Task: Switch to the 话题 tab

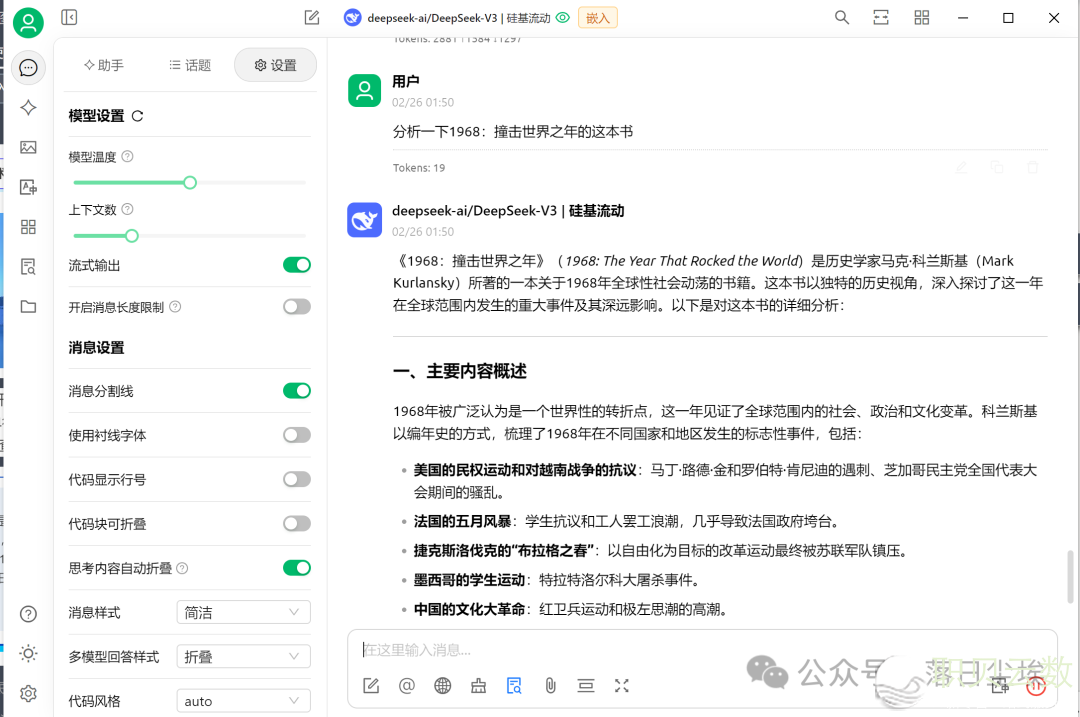Action: click(x=190, y=65)
